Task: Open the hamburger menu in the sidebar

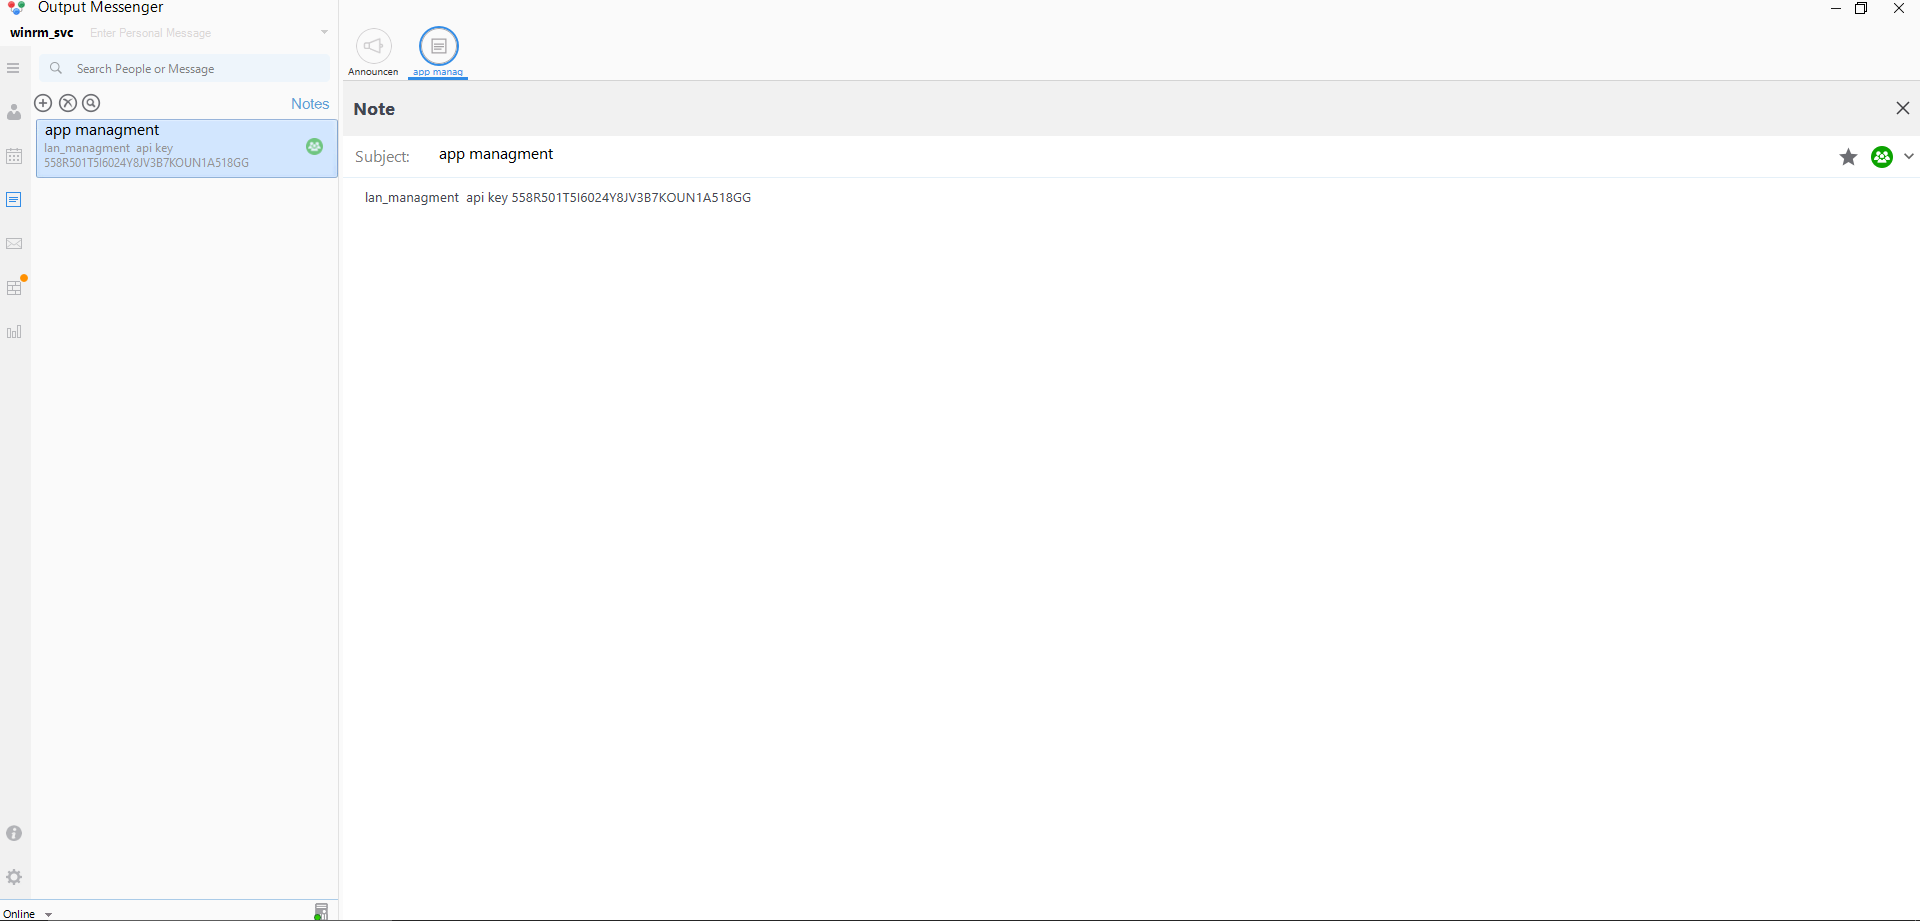Action: click(13, 68)
